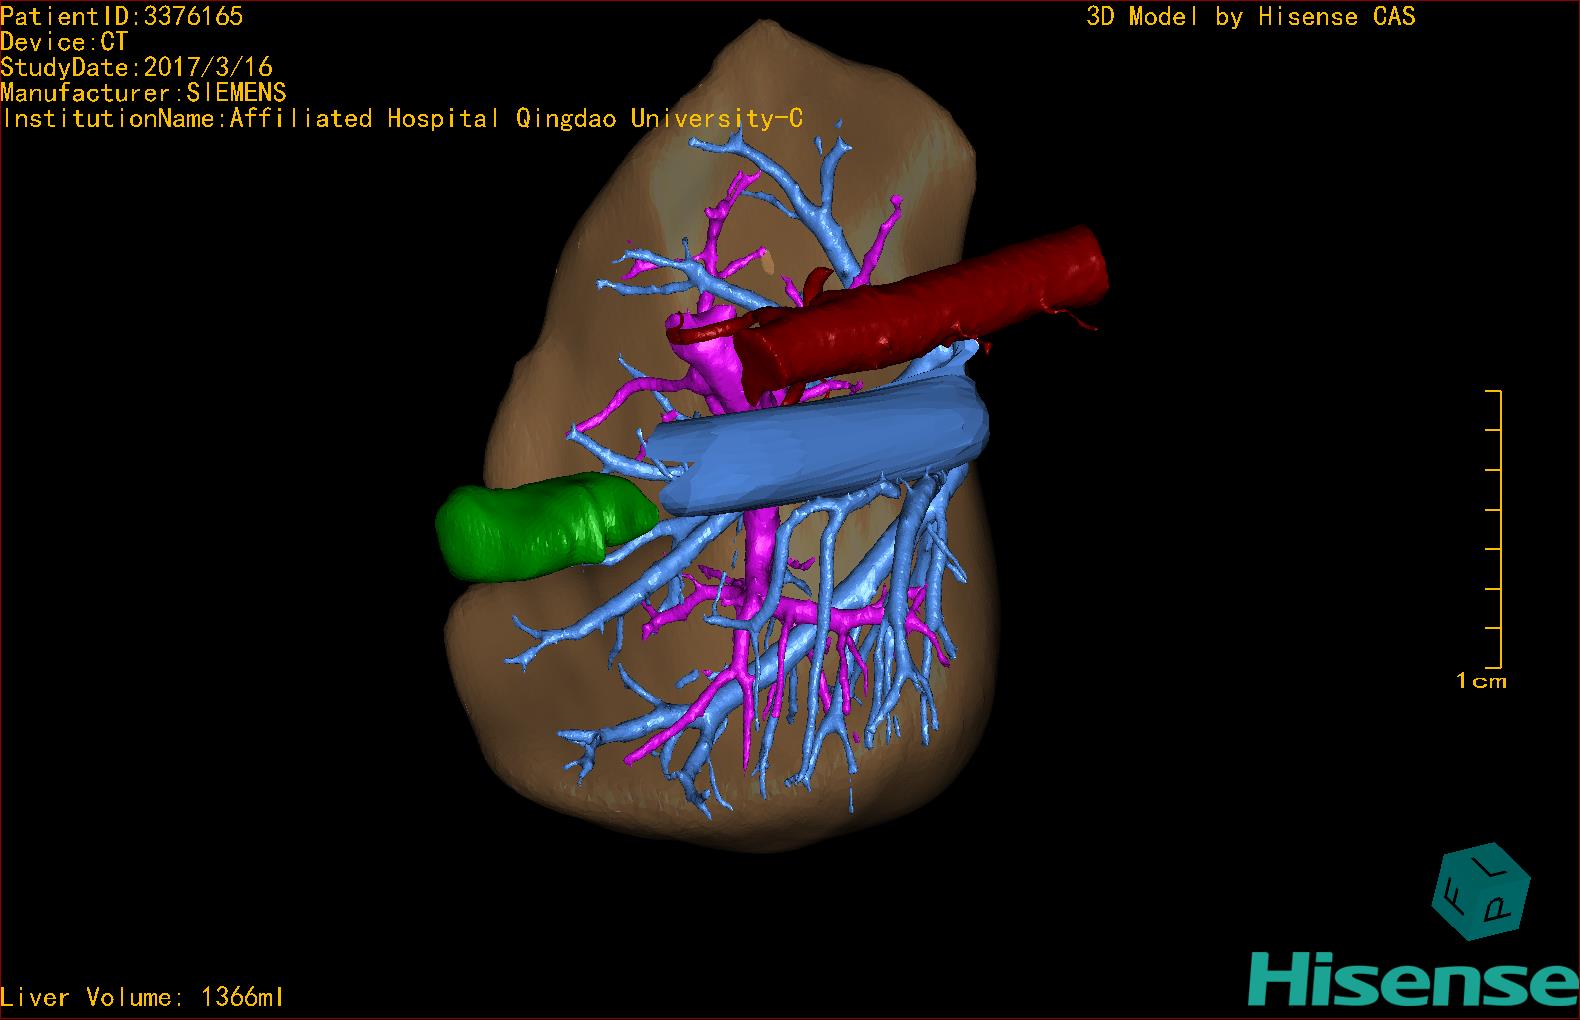The width and height of the screenshot is (1580, 1020).
Task: Select the green gallbladder model
Action: (545, 527)
